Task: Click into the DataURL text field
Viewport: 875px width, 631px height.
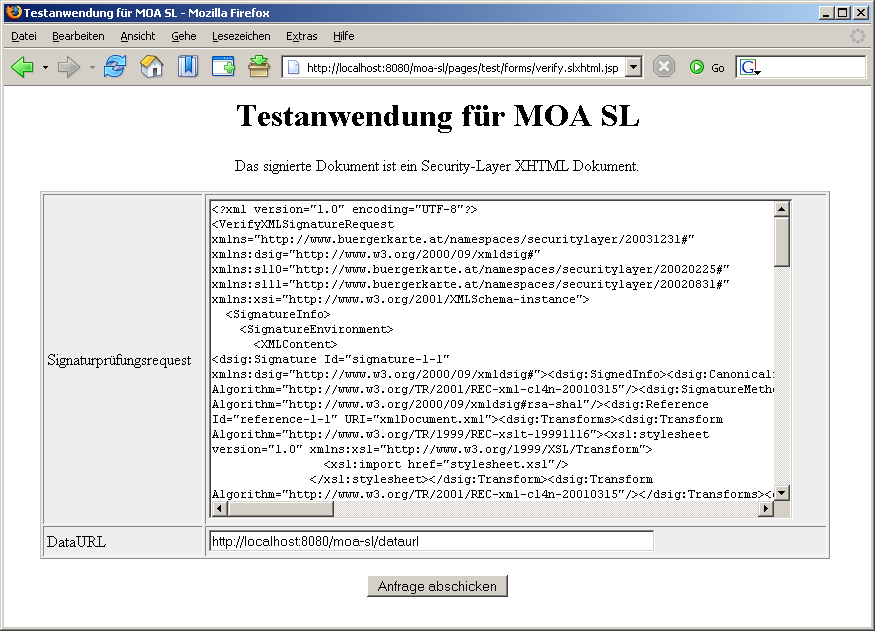Action: click(x=430, y=541)
